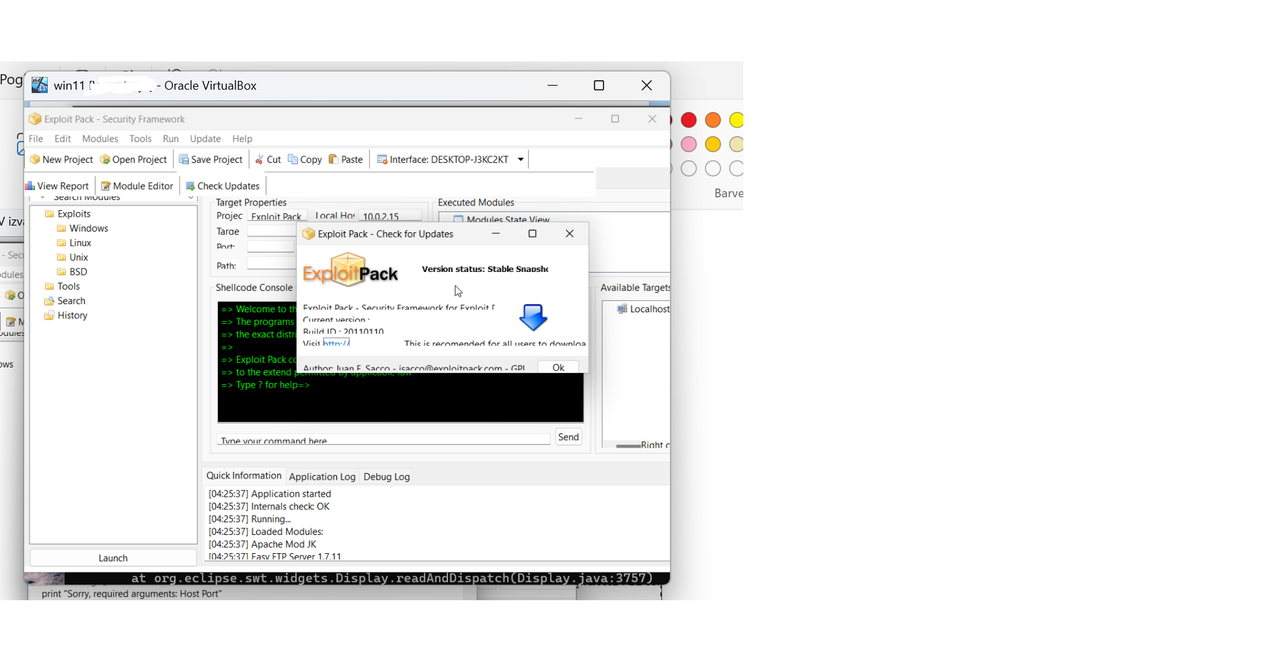Select the History tree item label
The width and height of the screenshot is (1280, 667).
73,316
